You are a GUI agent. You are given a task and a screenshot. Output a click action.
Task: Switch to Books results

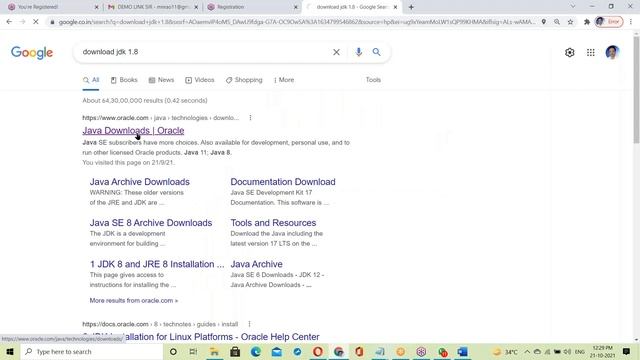click(x=124, y=80)
